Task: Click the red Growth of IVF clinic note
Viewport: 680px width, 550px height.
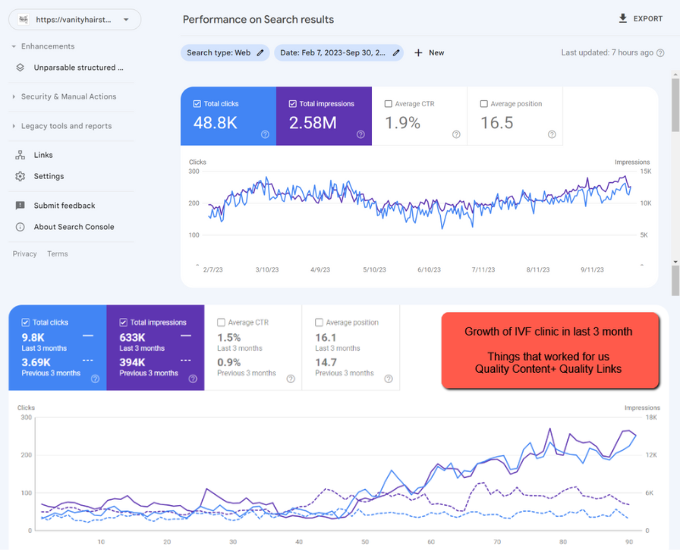Action: [550, 350]
